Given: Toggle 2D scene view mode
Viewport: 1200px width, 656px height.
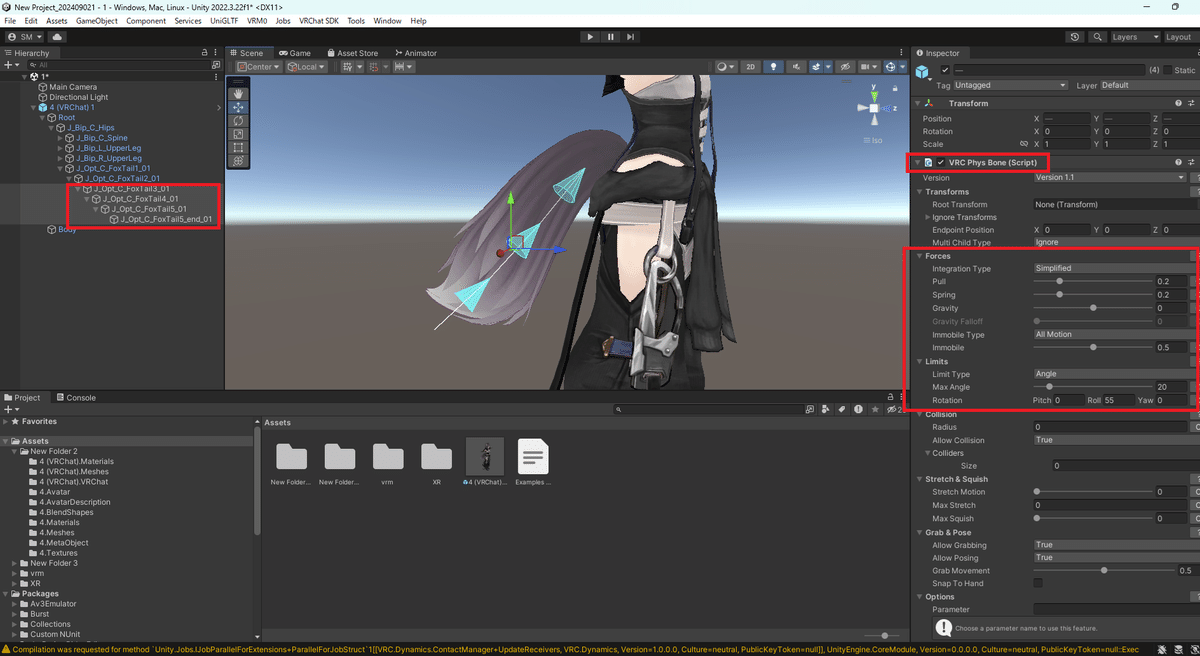Looking at the screenshot, I should coord(751,67).
